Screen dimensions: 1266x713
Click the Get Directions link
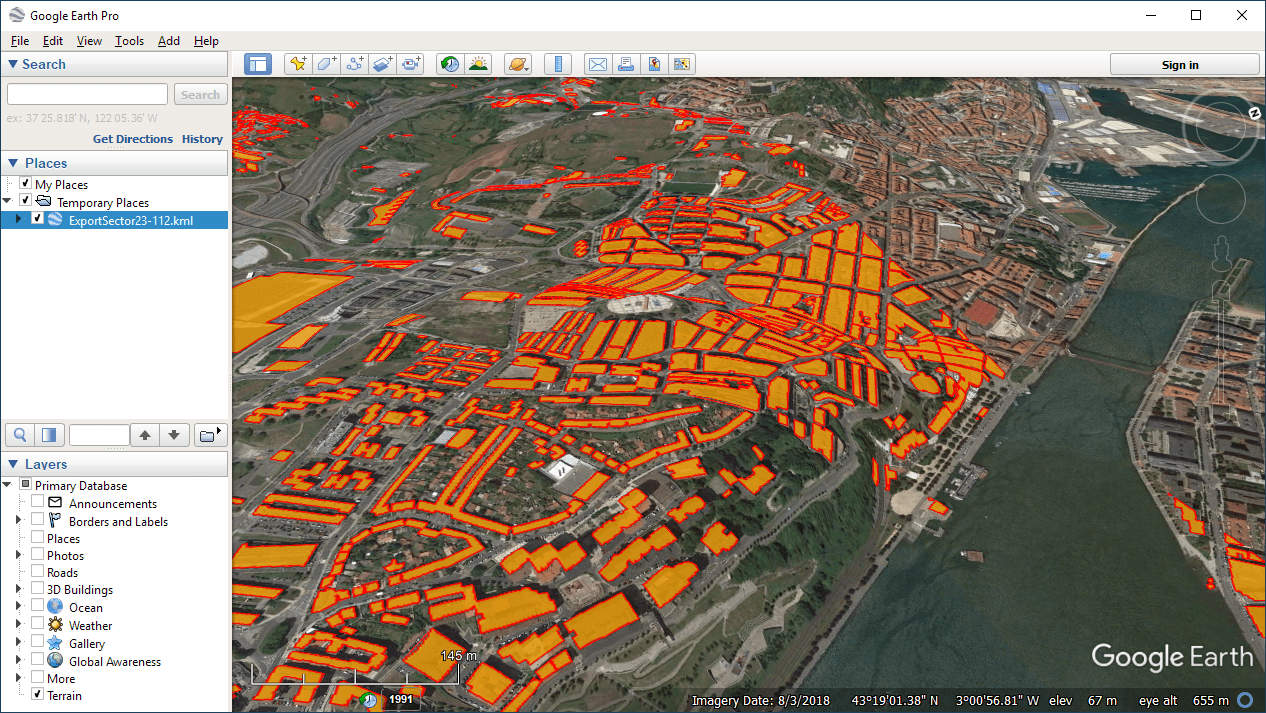point(133,139)
